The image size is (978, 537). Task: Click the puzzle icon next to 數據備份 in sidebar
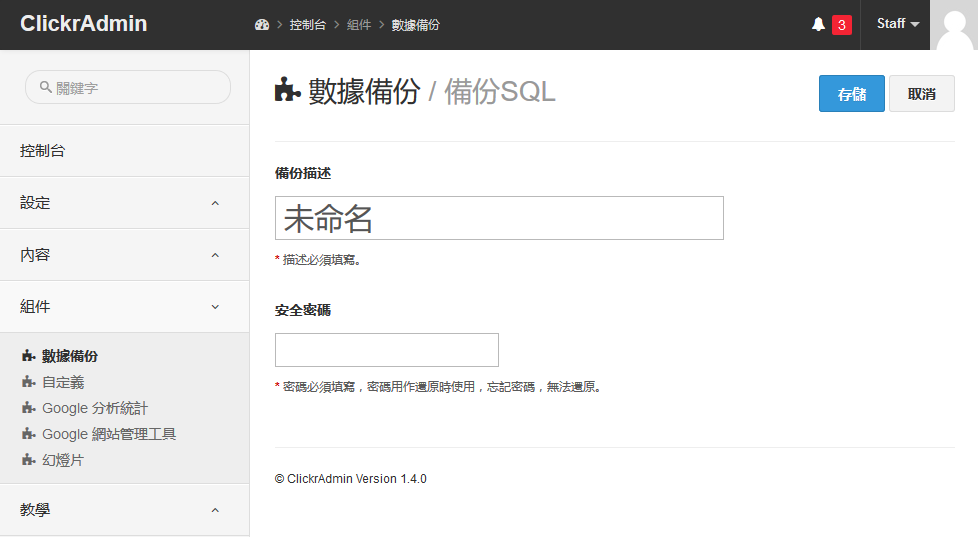(x=29, y=356)
